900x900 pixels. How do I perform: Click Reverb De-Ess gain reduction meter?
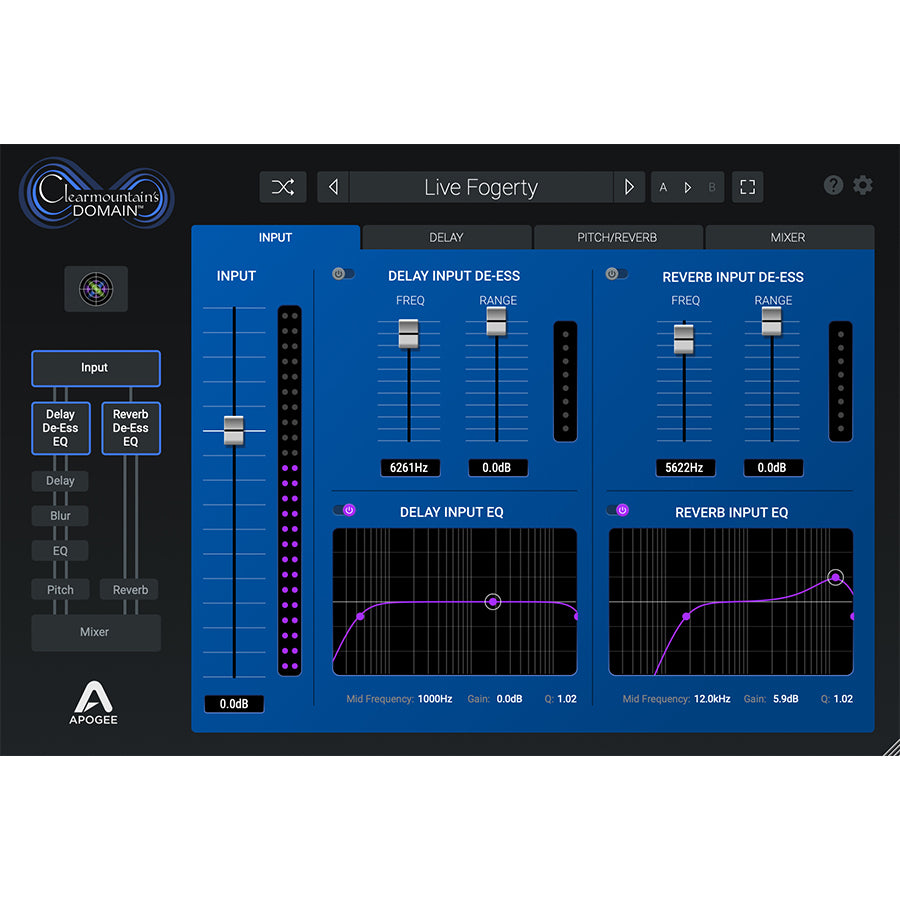pos(841,382)
